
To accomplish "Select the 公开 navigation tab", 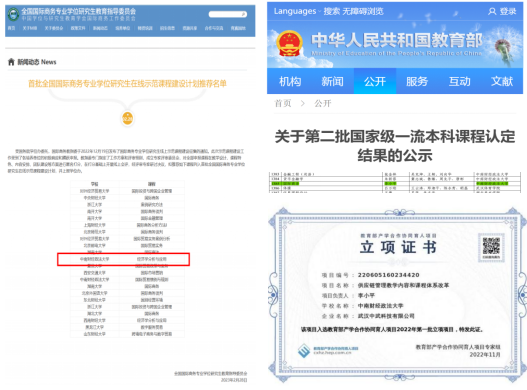I will (375, 81).
